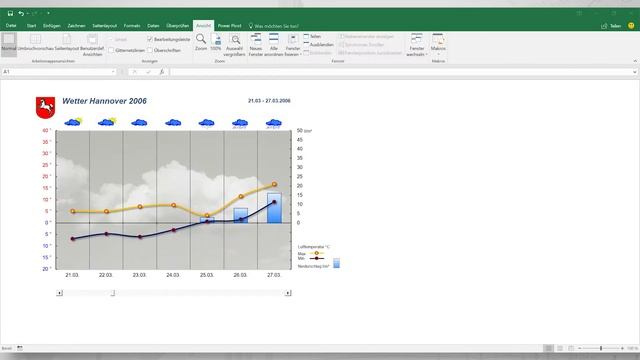Click the Save icon in the quick access toolbar
This screenshot has width=640, height=360.
pyautogui.click(x=10, y=13)
